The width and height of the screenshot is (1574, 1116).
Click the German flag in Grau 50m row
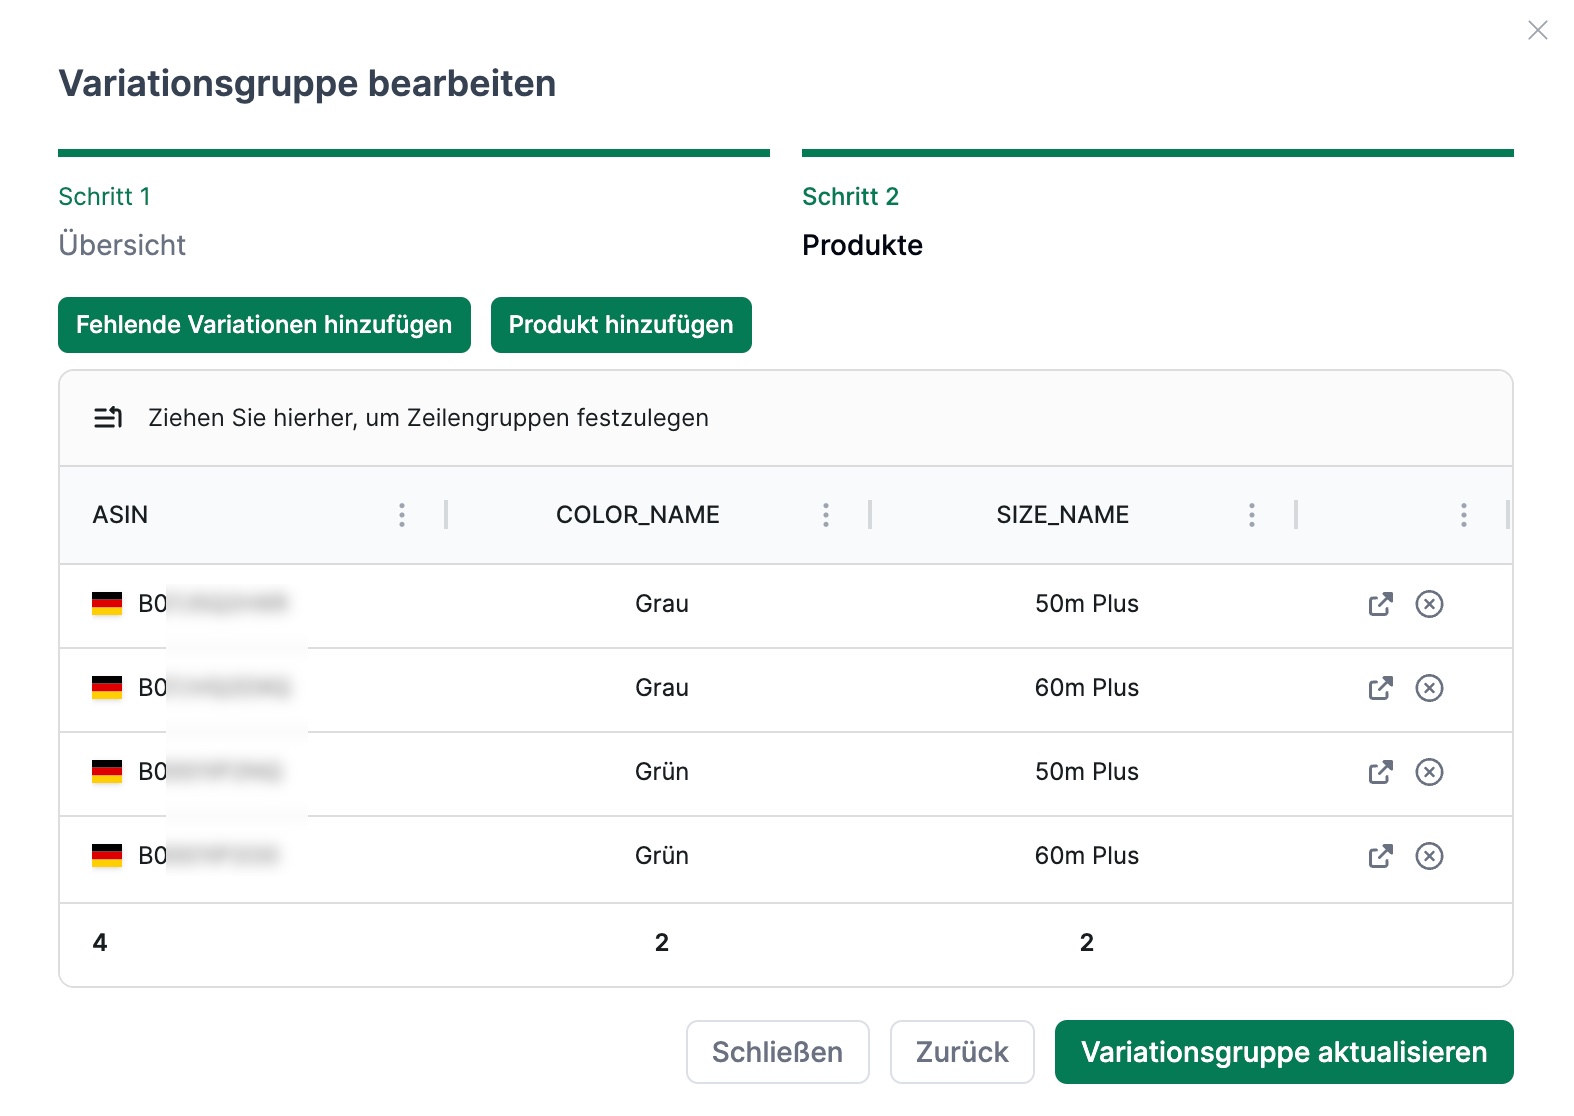pyautogui.click(x=107, y=604)
